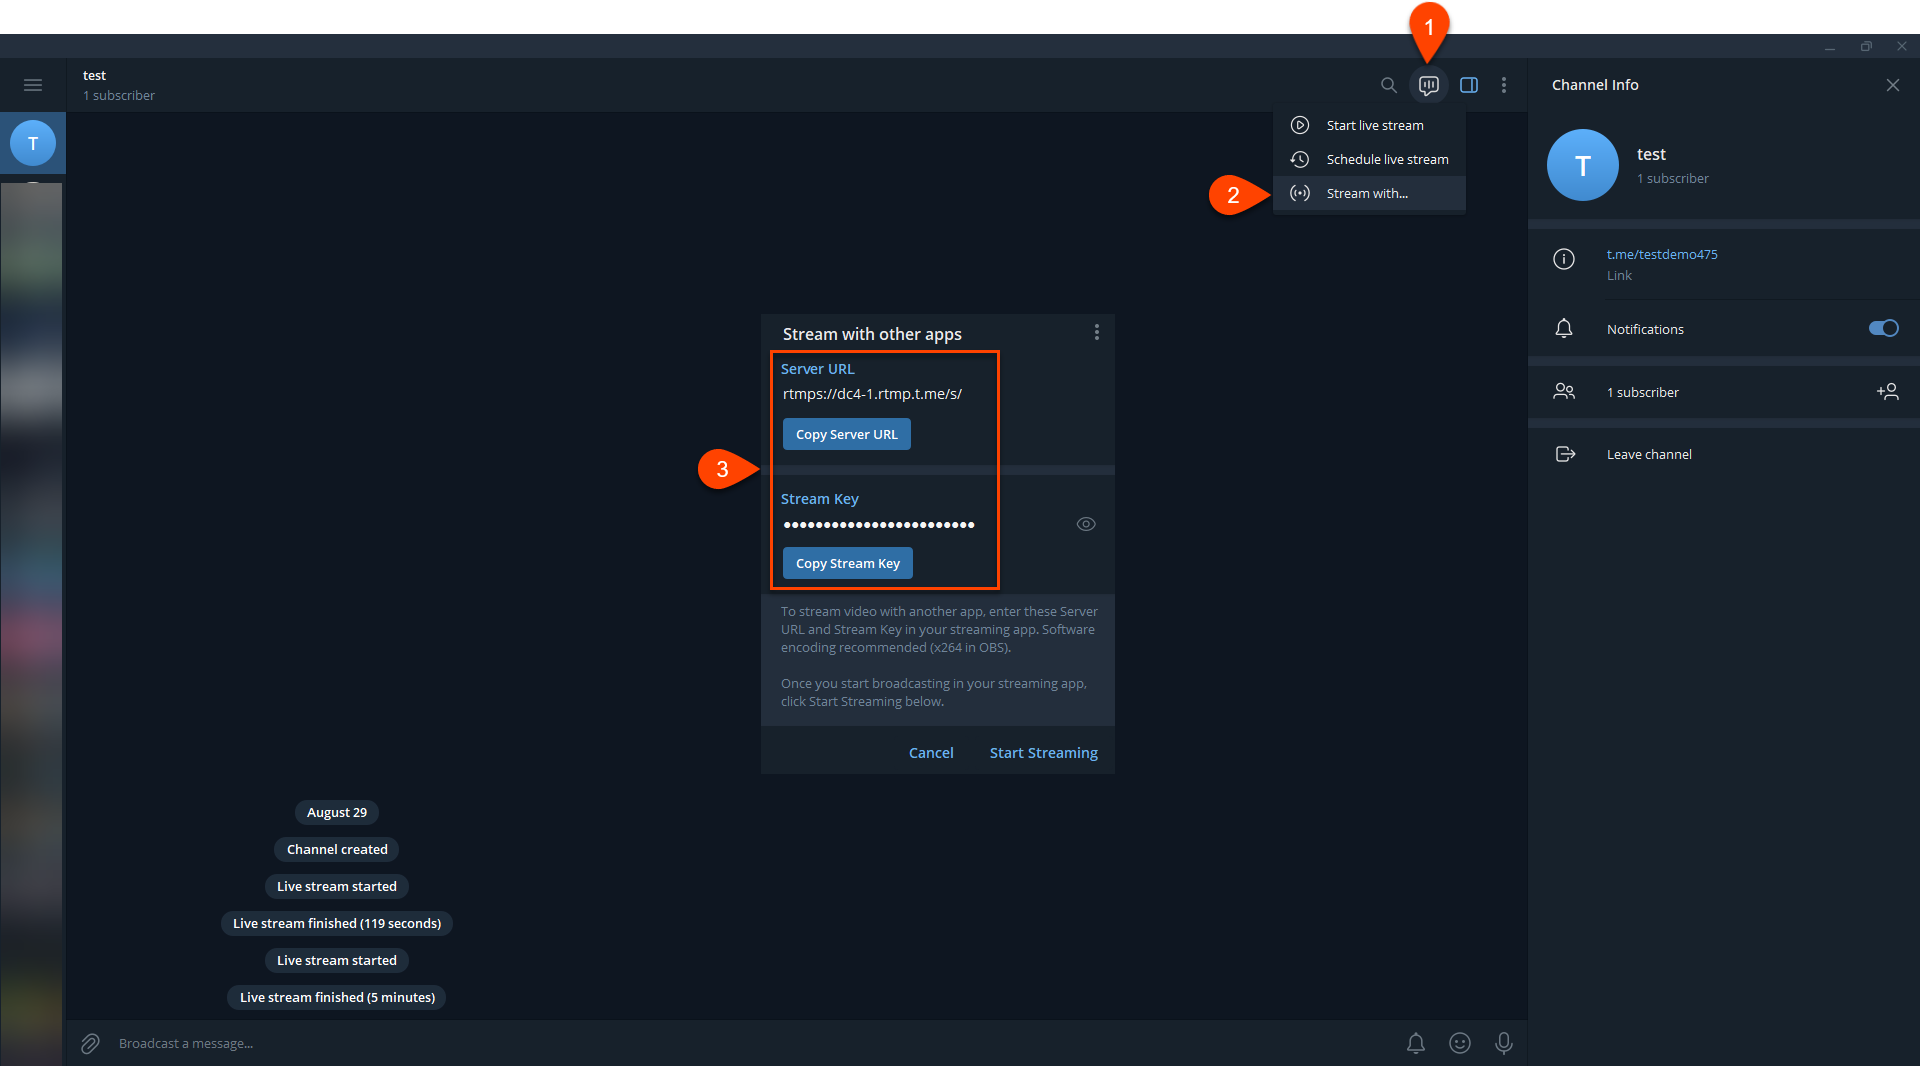This screenshot has height=1066, width=1920.
Task: Click the Schedule live stream clock icon
Action: 1300,159
